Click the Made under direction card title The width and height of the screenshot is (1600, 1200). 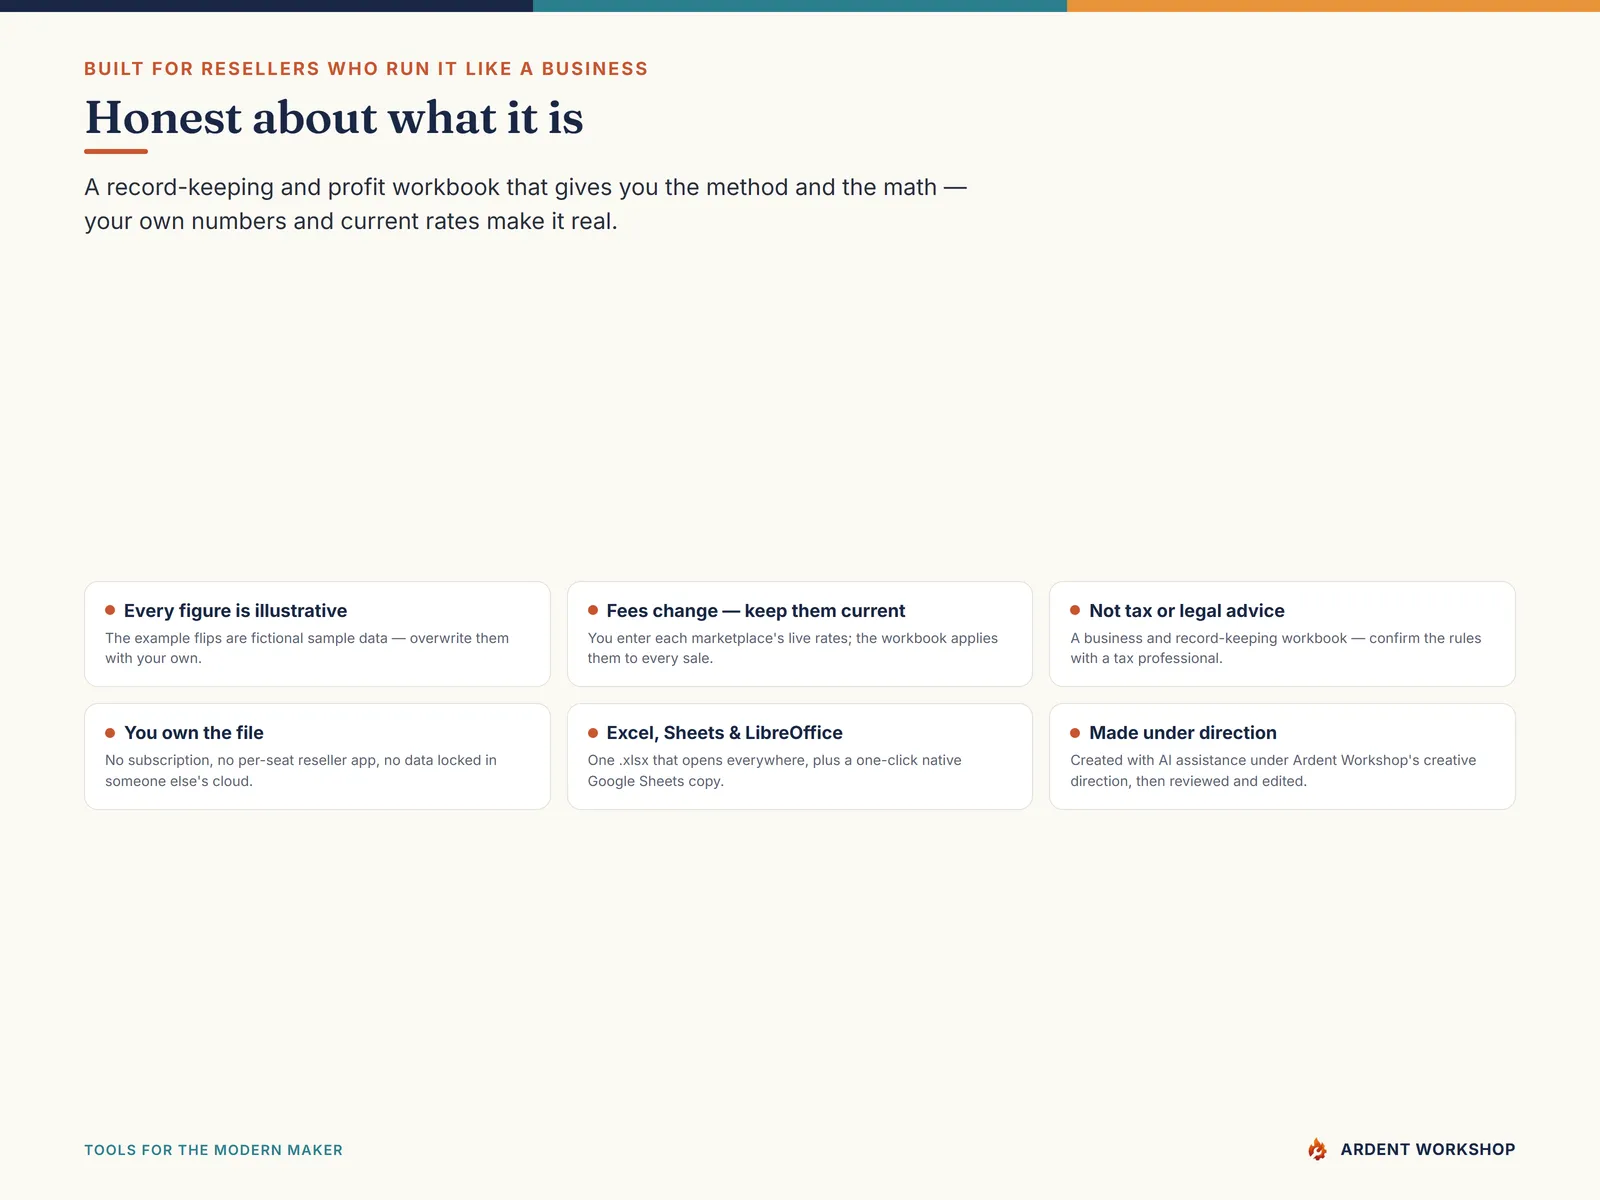point(1183,733)
